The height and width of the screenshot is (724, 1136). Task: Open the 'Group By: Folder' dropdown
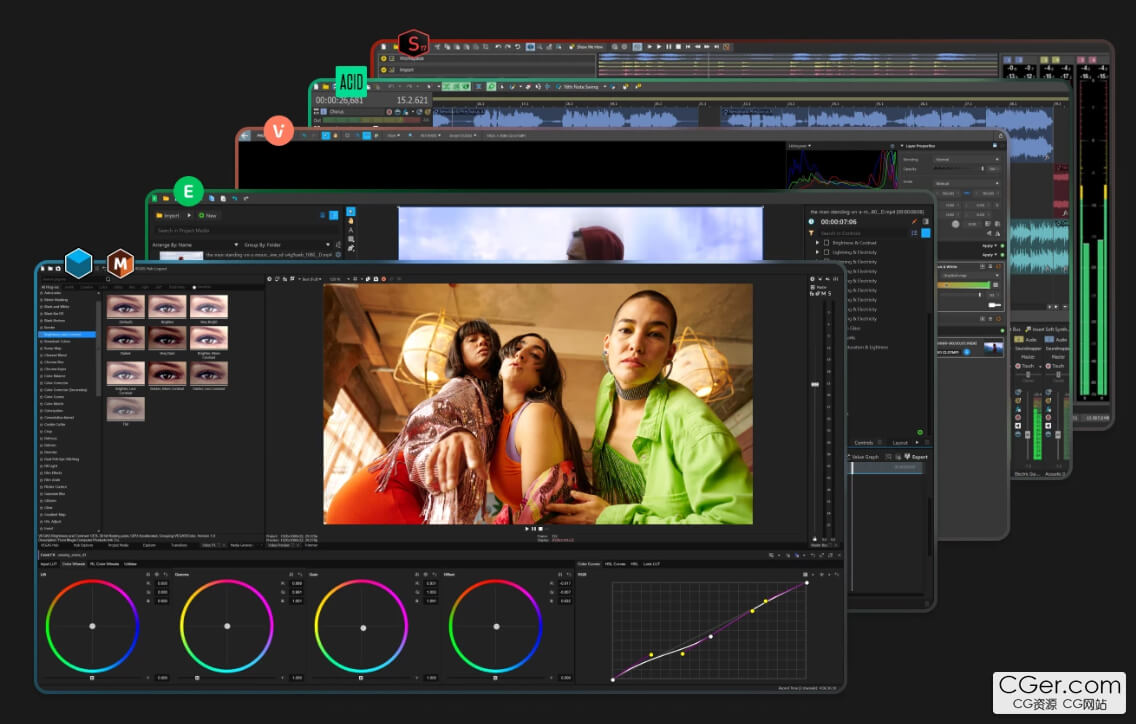coord(287,245)
